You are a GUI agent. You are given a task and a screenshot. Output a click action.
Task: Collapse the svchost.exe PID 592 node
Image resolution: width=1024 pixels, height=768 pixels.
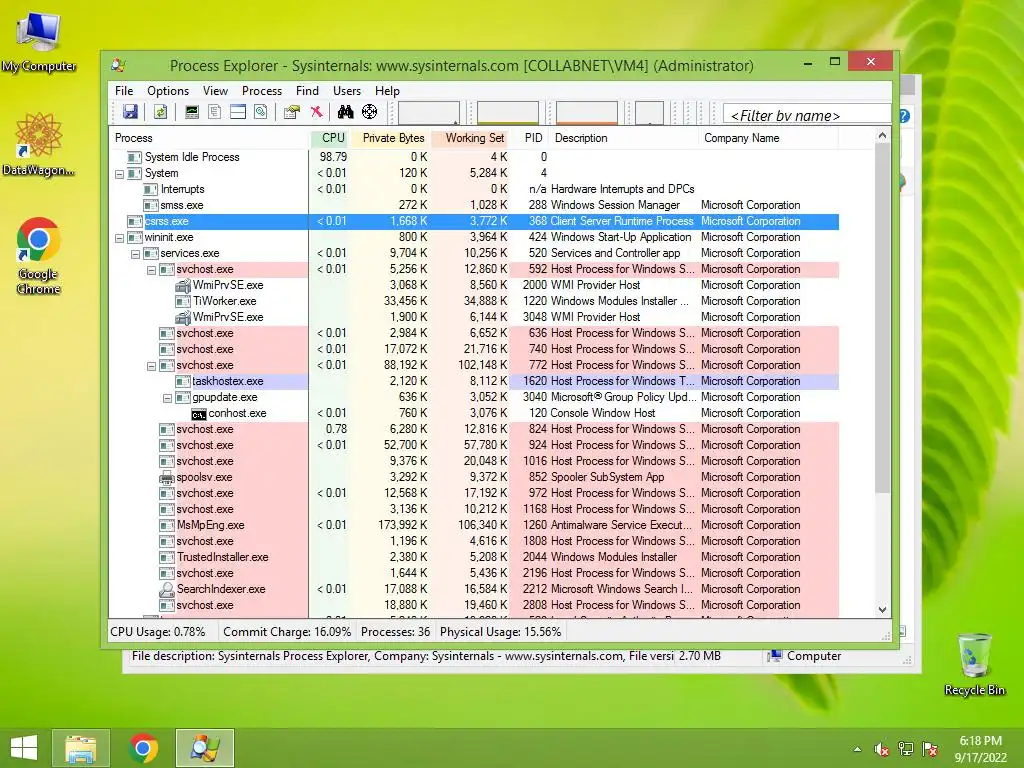[152, 270]
